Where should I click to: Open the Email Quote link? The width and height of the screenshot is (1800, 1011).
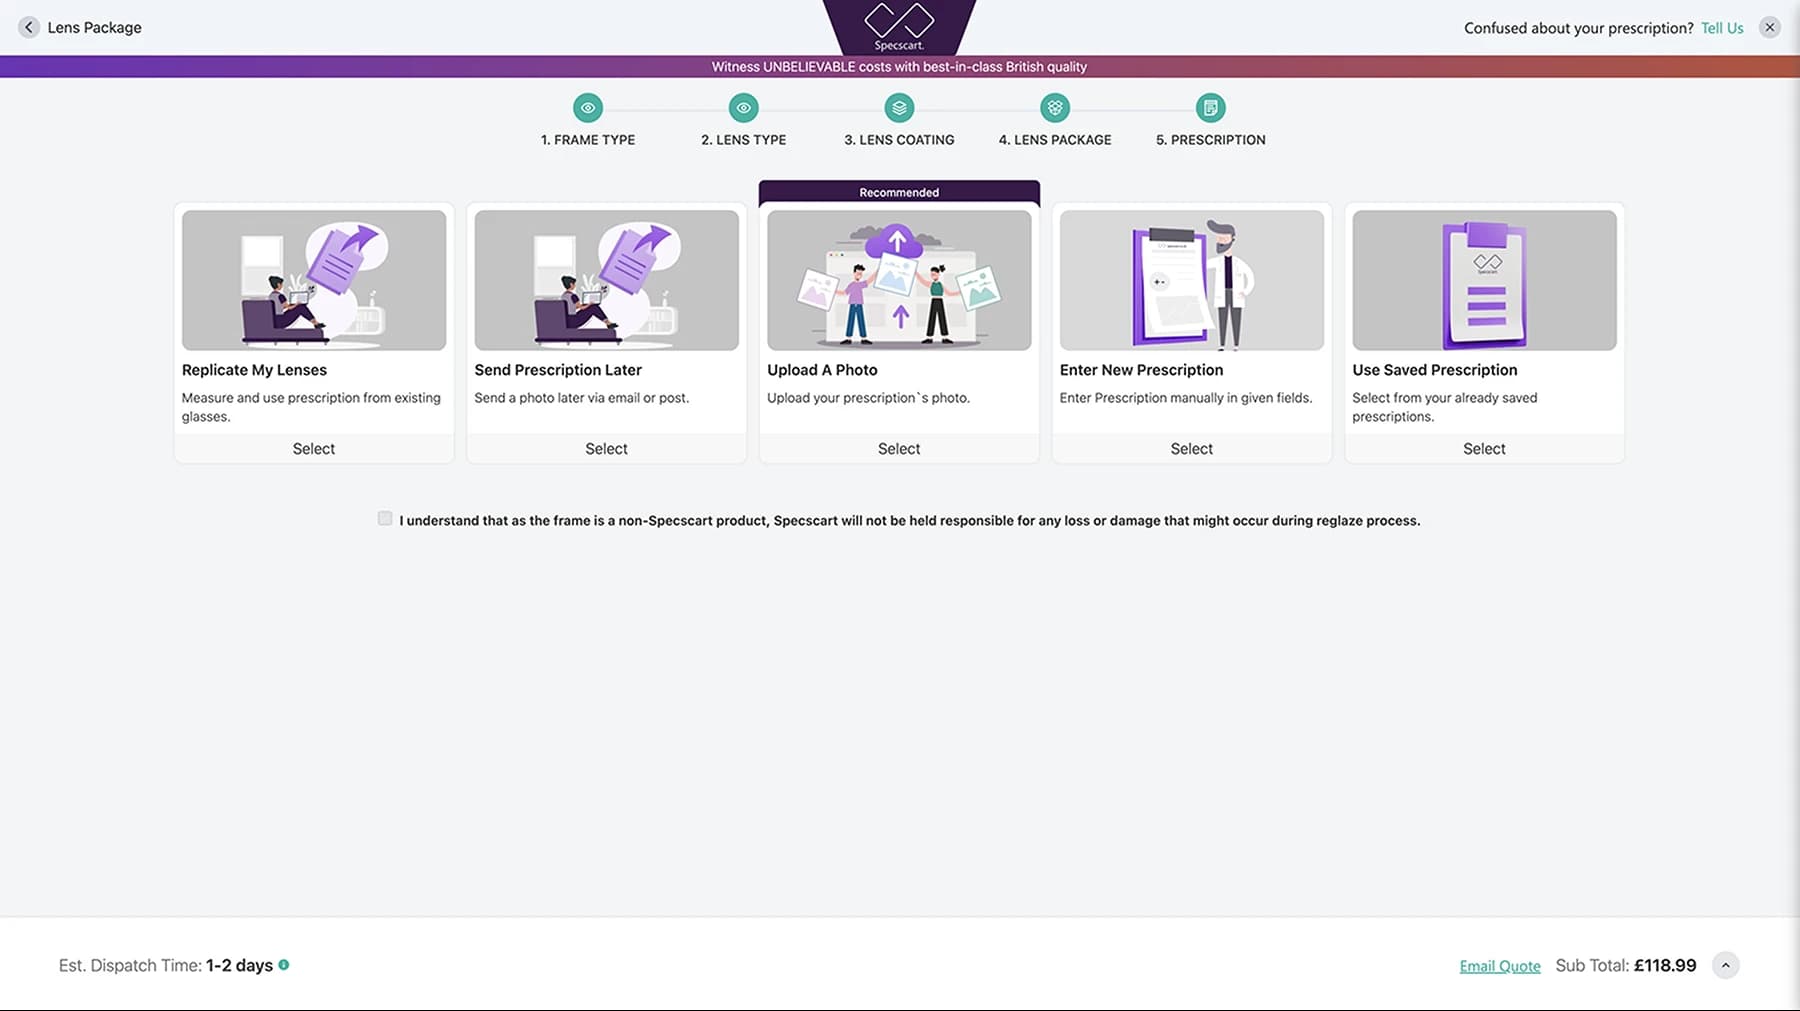[x=1499, y=966]
